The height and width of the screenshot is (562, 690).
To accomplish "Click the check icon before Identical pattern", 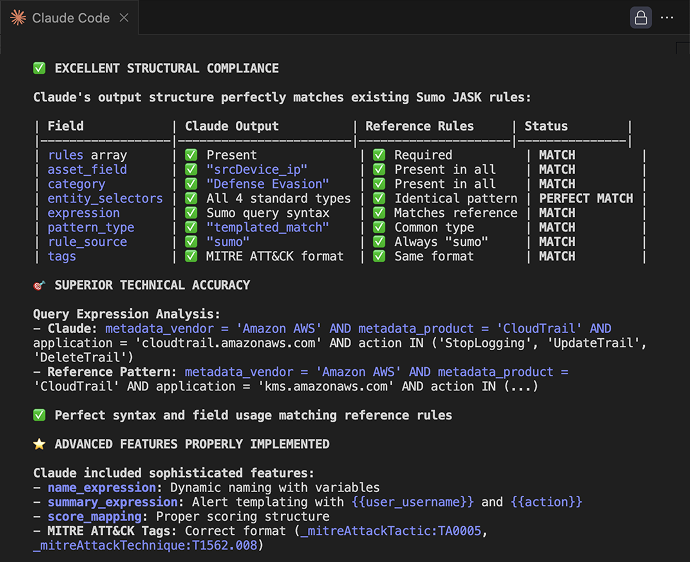I will coord(379,198).
